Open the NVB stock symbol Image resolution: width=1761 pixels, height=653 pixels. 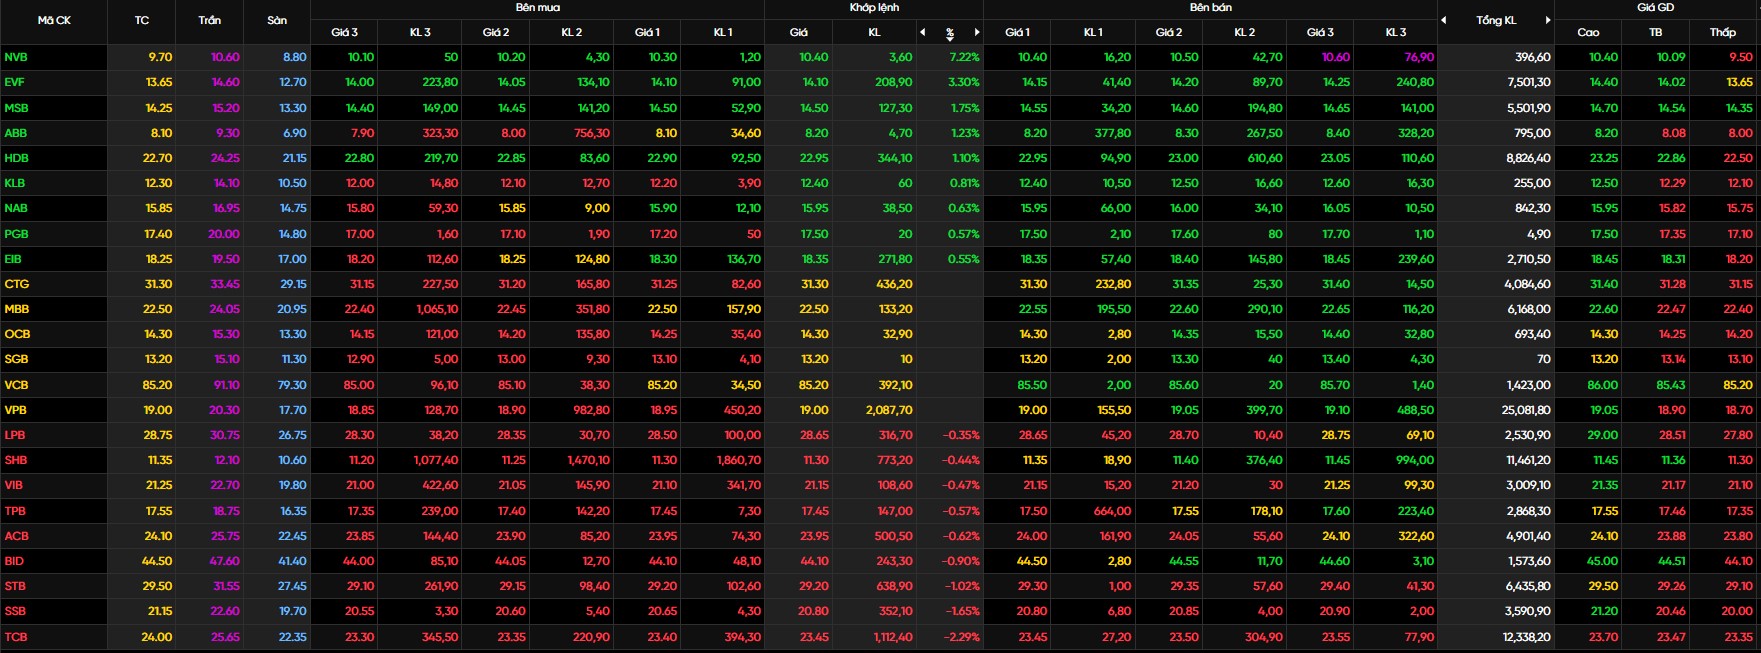(16, 57)
